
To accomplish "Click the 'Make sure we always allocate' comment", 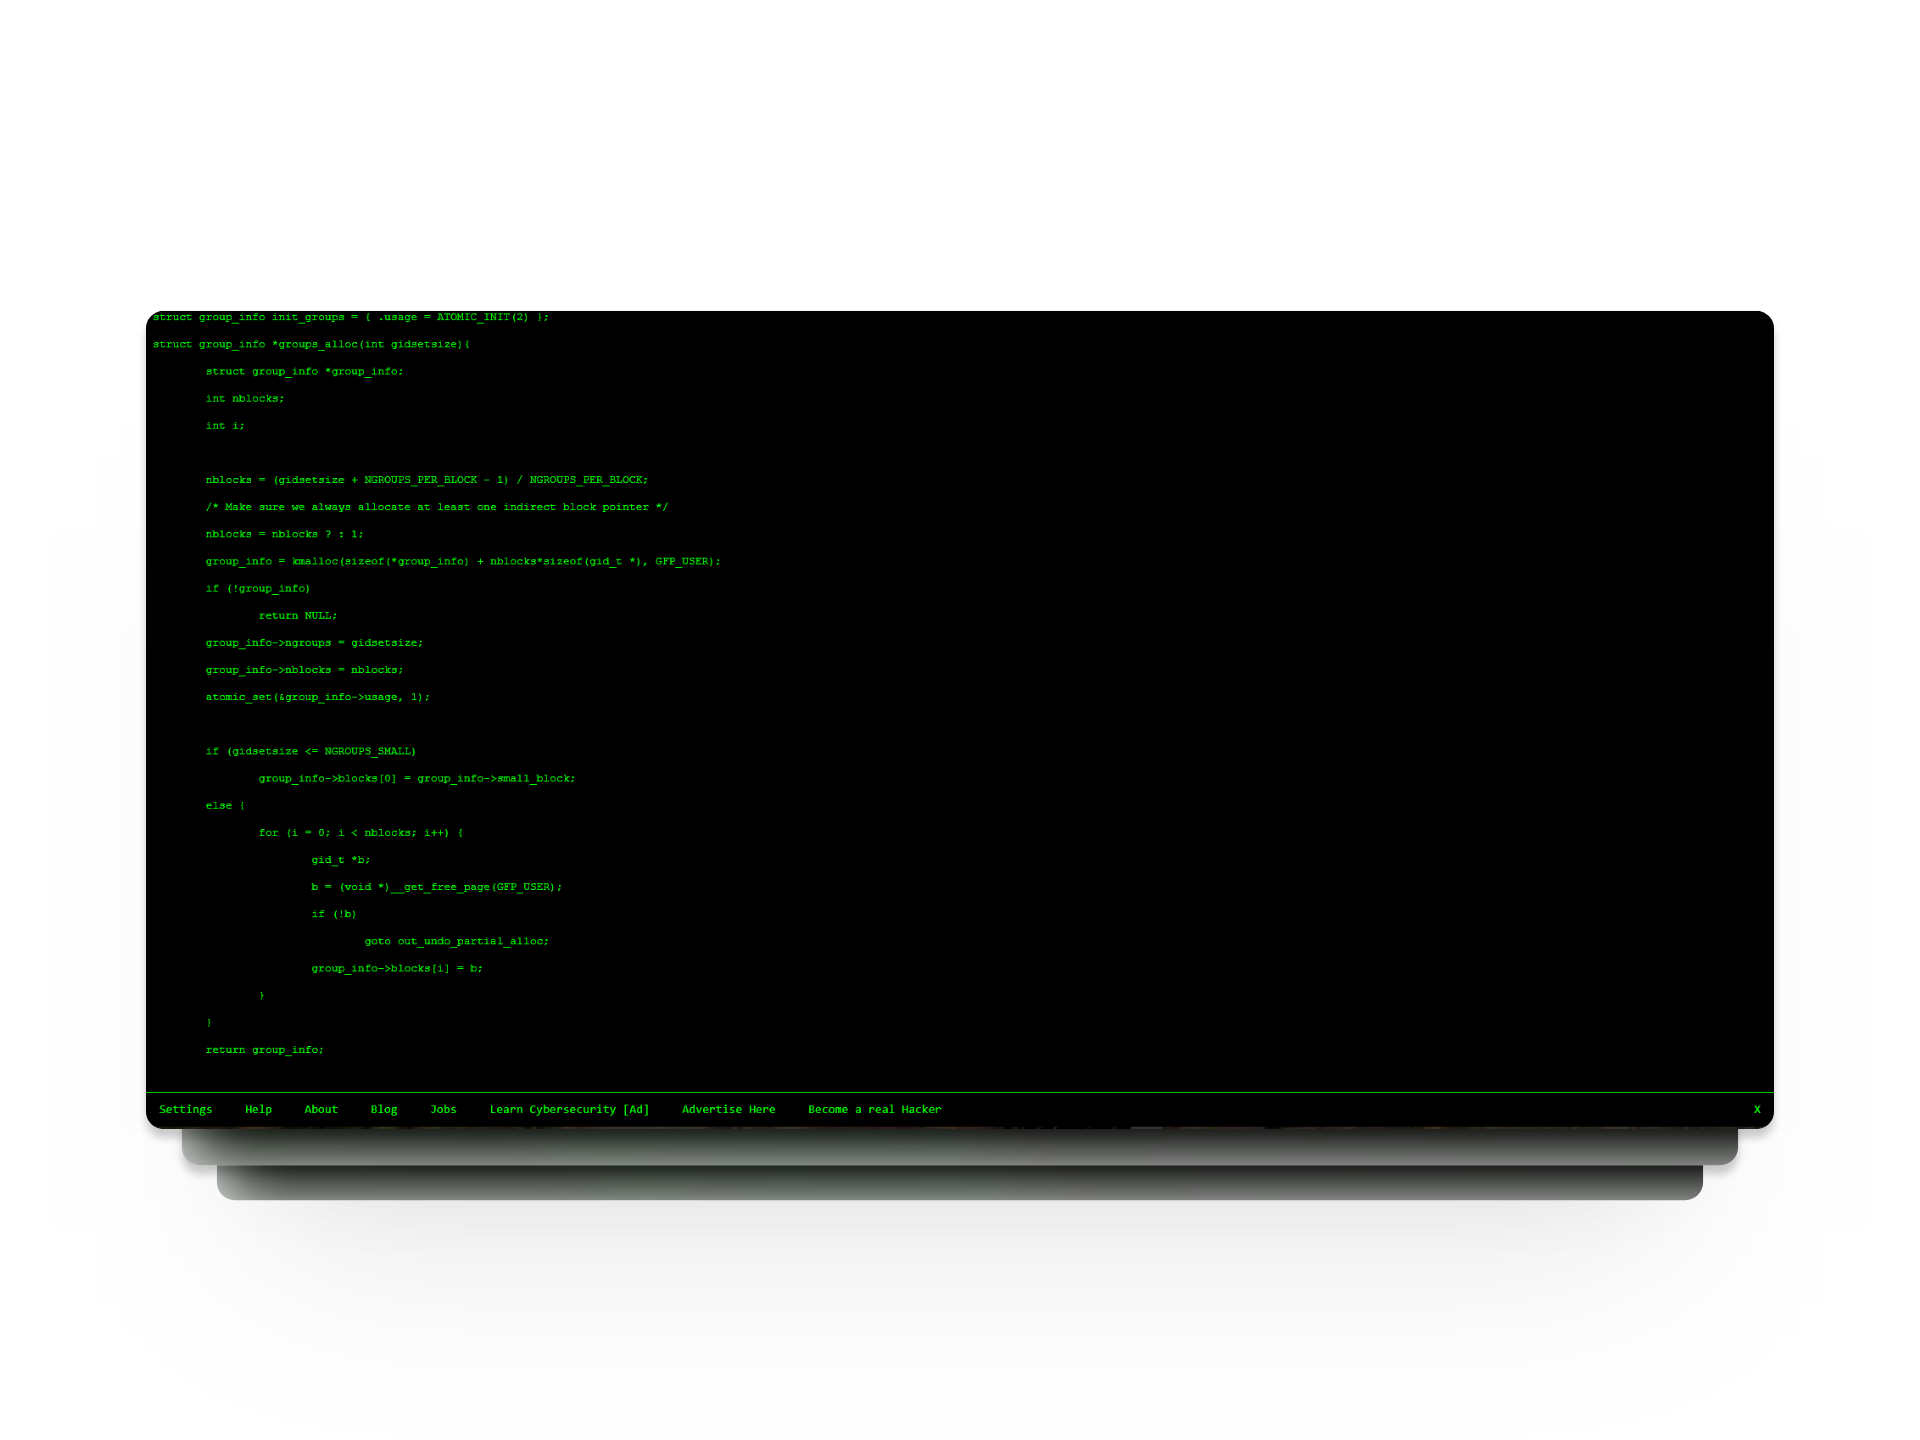I will coord(436,507).
